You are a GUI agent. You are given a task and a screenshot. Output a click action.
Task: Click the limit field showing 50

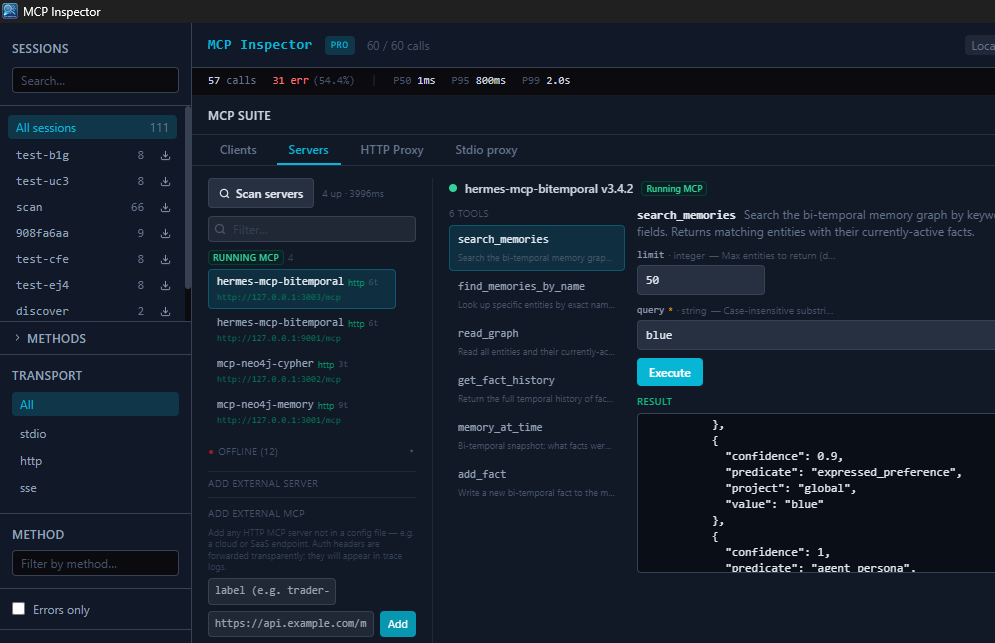pos(701,280)
